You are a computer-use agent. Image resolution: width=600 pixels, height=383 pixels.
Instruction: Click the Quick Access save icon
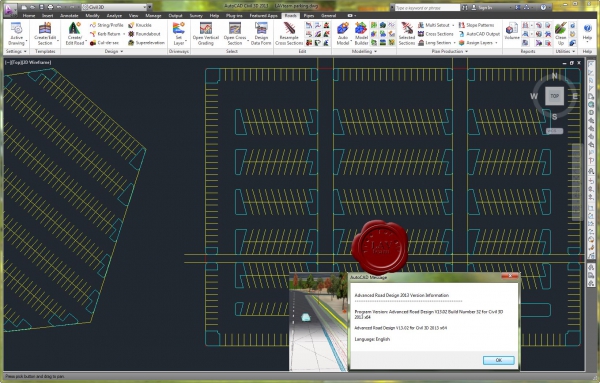(x=41, y=7)
